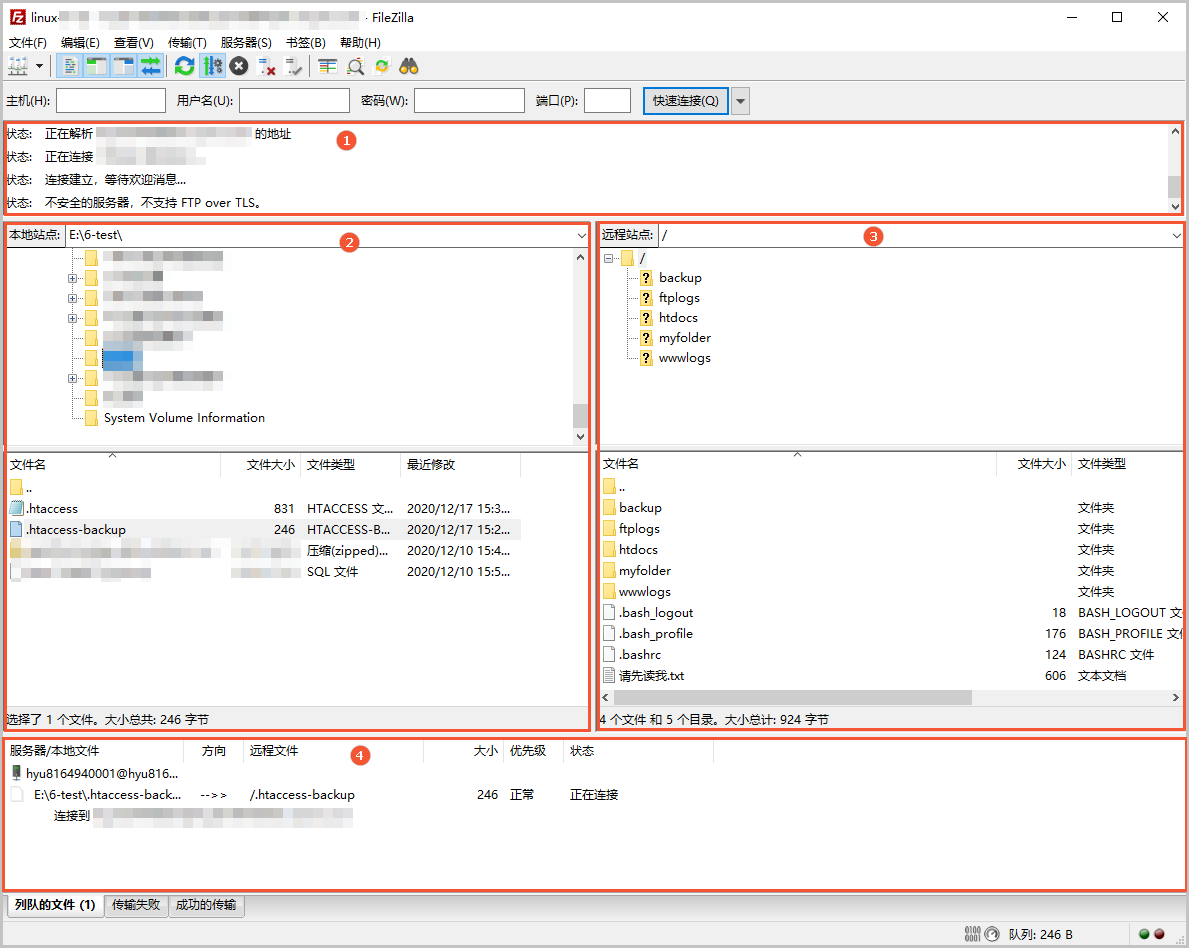Image resolution: width=1189 pixels, height=948 pixels.
Task: Switch to 成功的传输 tab
Action: [x=206, y=905]
